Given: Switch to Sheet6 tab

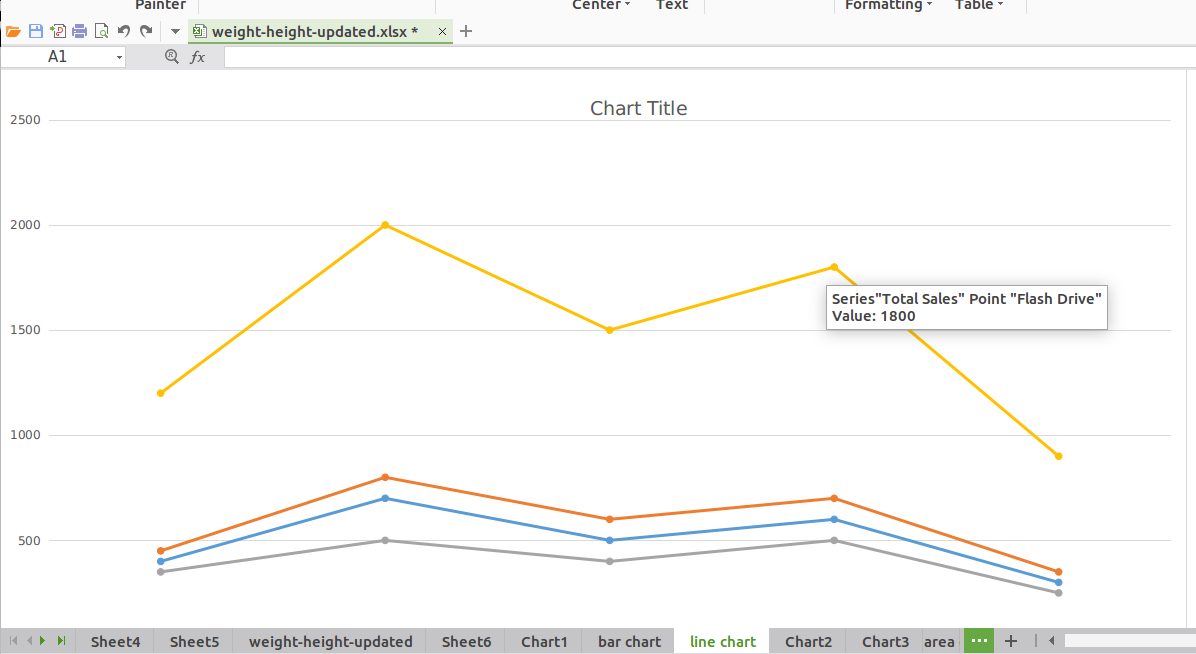Looking at the screenshot, I should [x=466, y=642].
